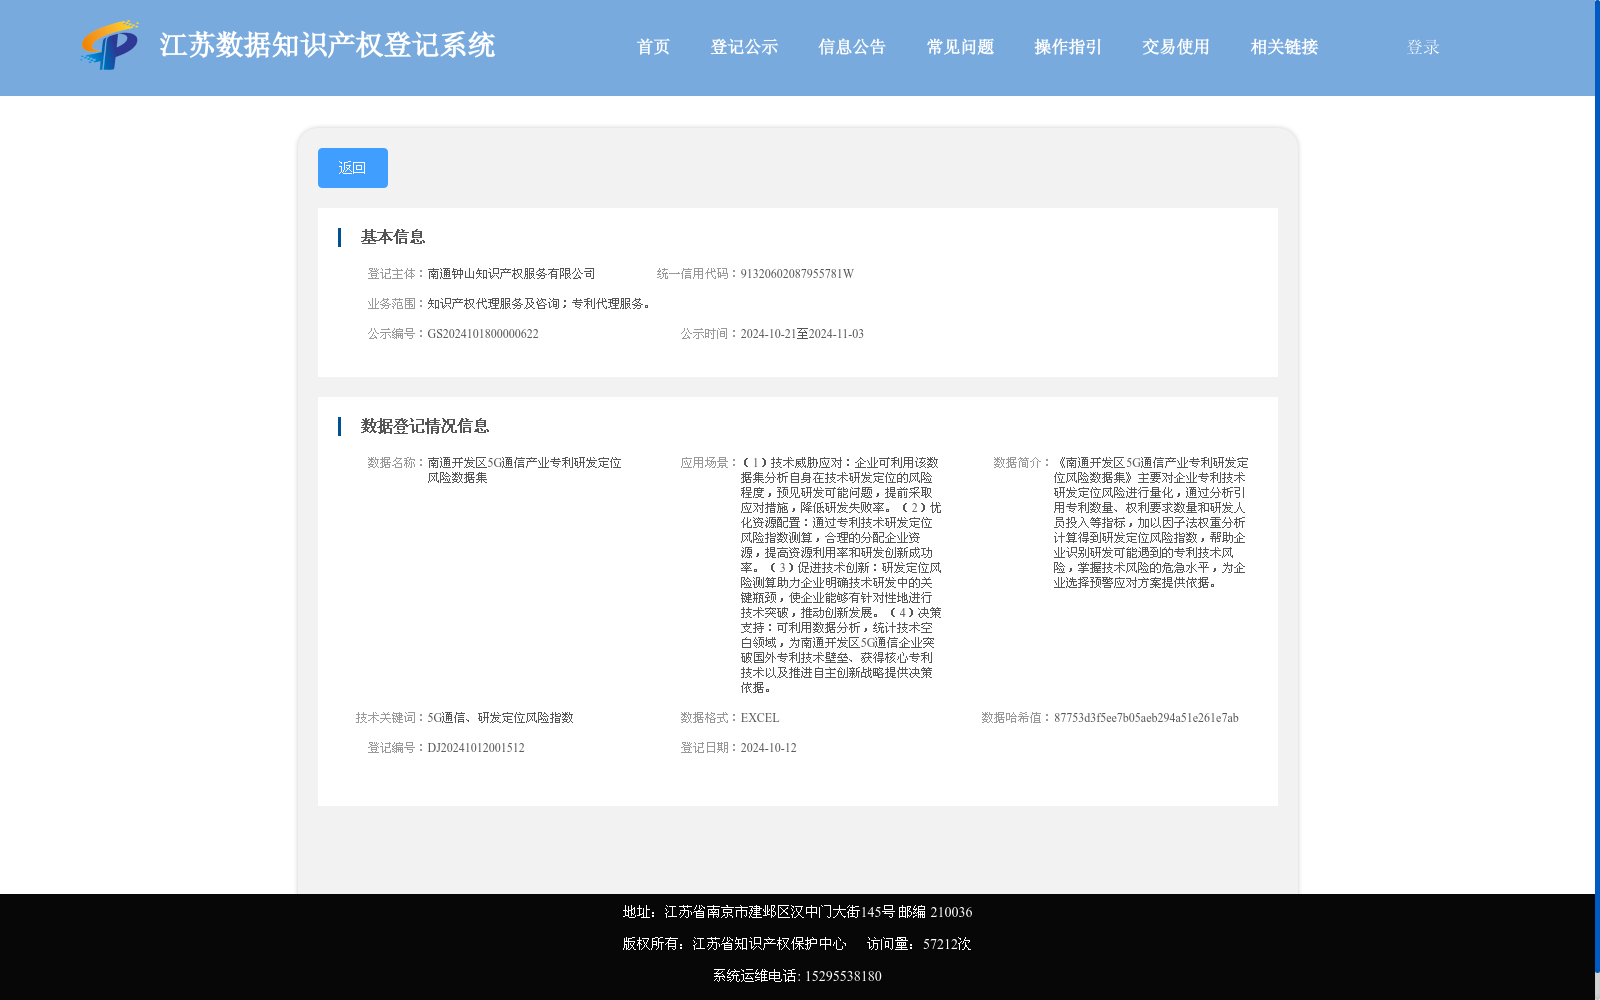Click the footer copyright 江苏省知识产权保护中心
Viewport: 1600px width, 1000px height.
coord(769,944)
